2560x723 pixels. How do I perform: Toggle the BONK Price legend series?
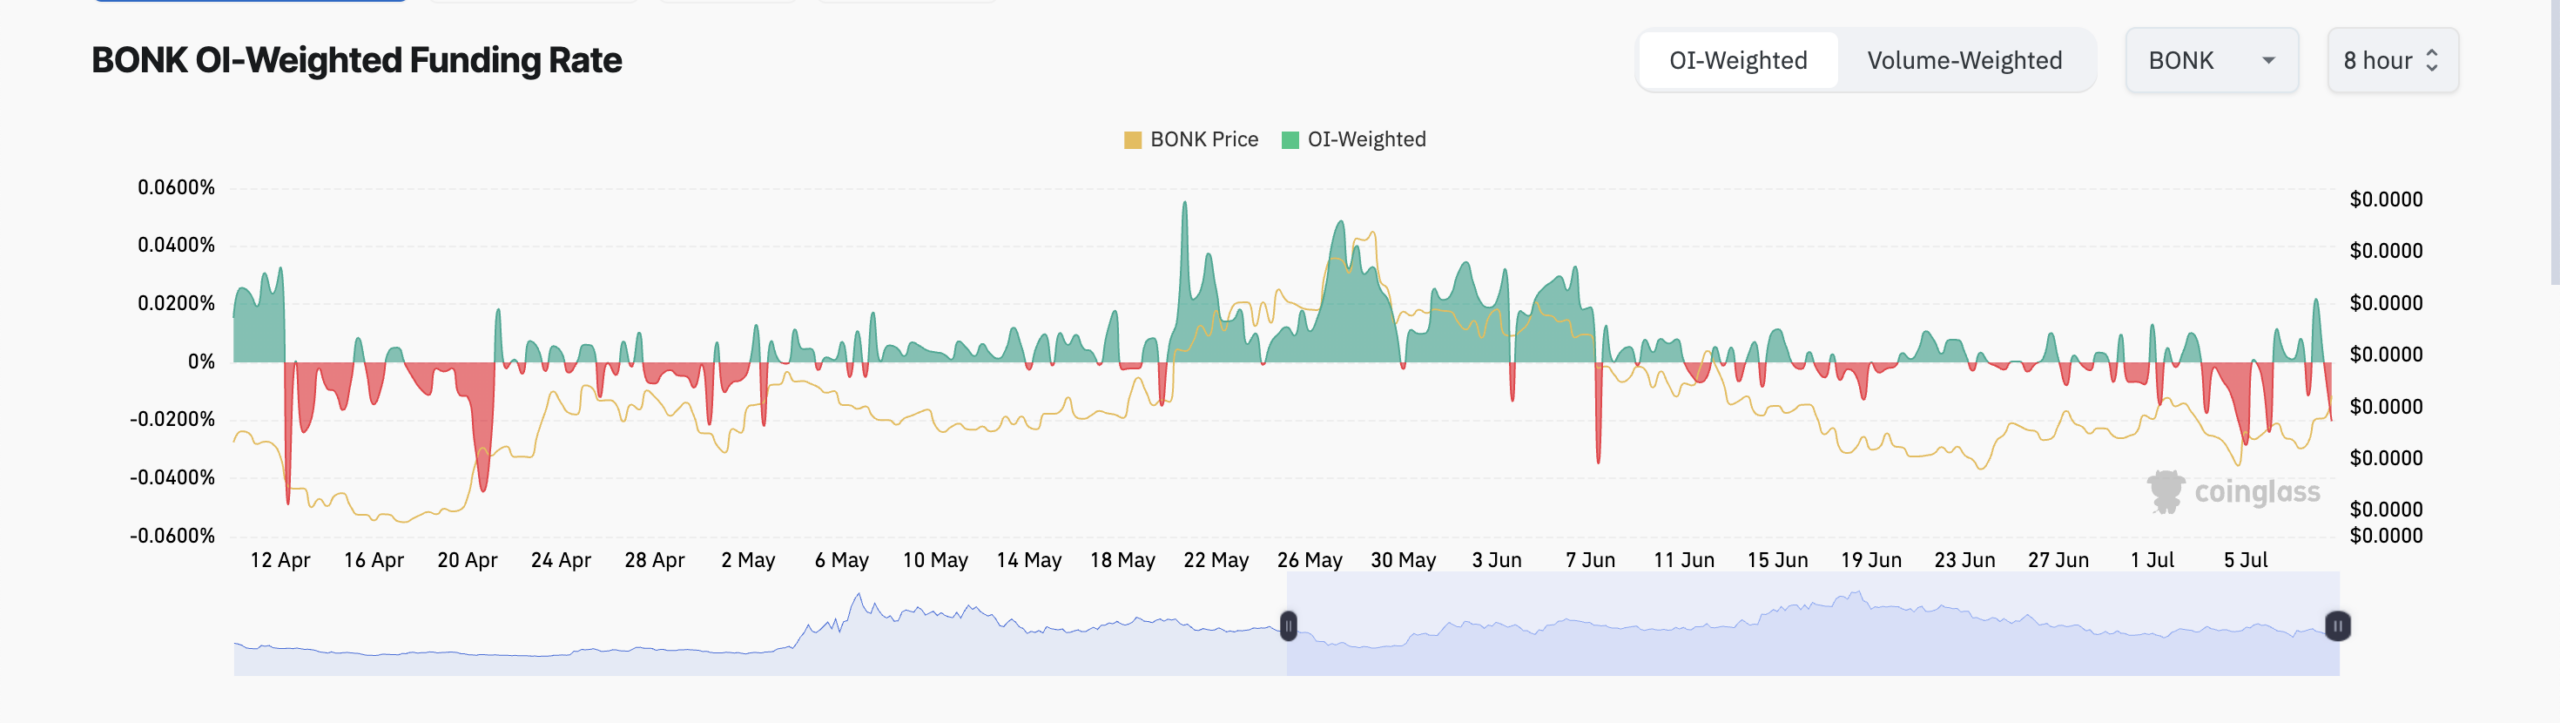(x=1191, y=140)
